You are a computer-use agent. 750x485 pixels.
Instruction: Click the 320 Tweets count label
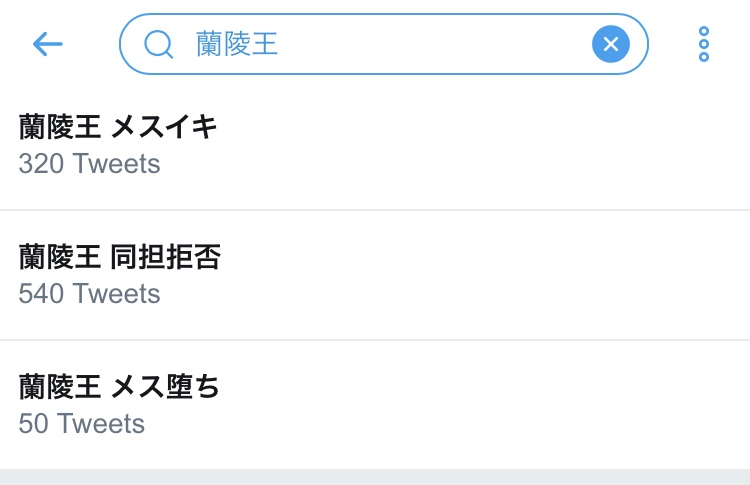coord(89,163)
